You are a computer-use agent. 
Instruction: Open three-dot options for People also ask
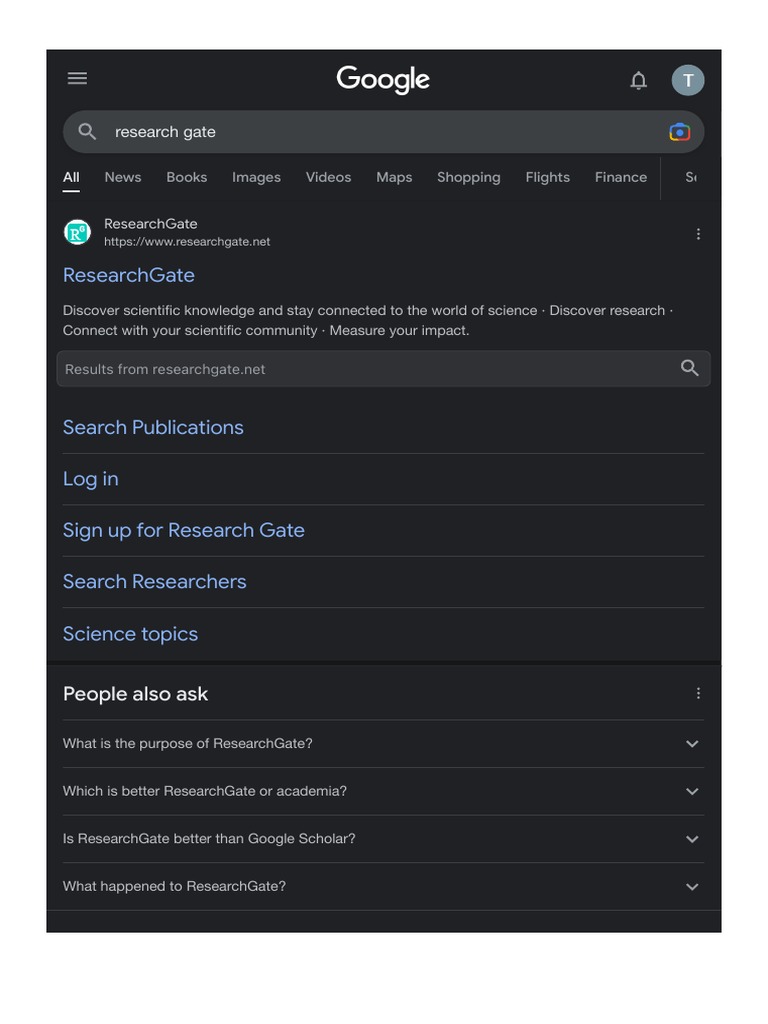[698, 693]
